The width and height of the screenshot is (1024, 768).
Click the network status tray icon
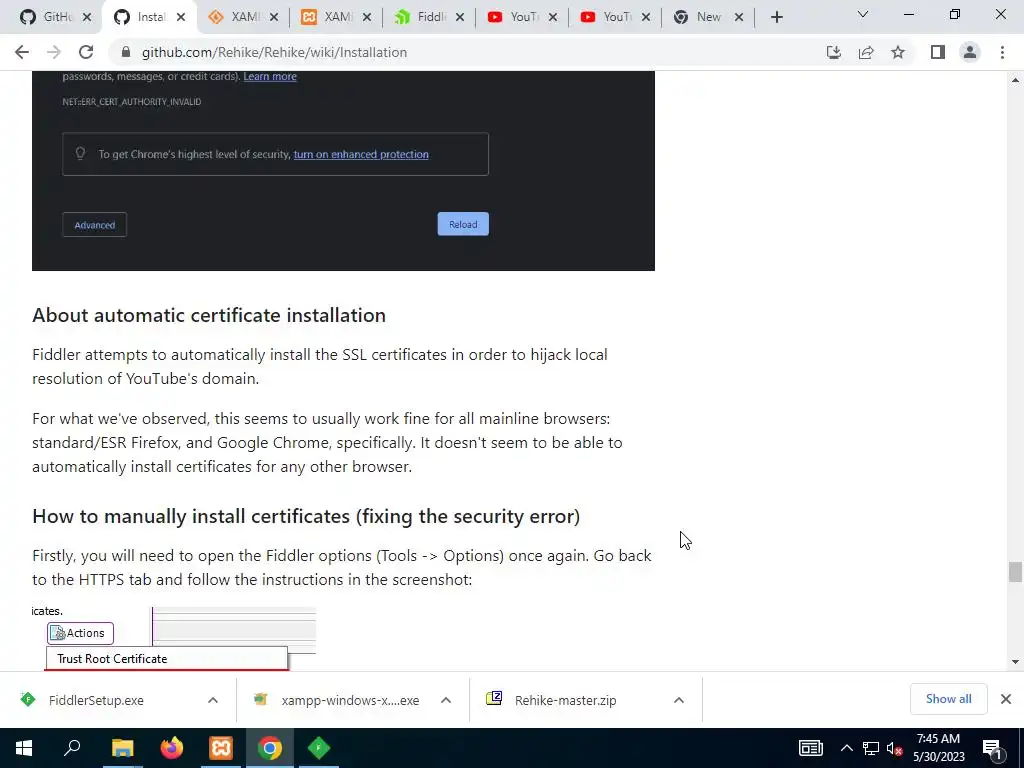(x=871, y=748)
